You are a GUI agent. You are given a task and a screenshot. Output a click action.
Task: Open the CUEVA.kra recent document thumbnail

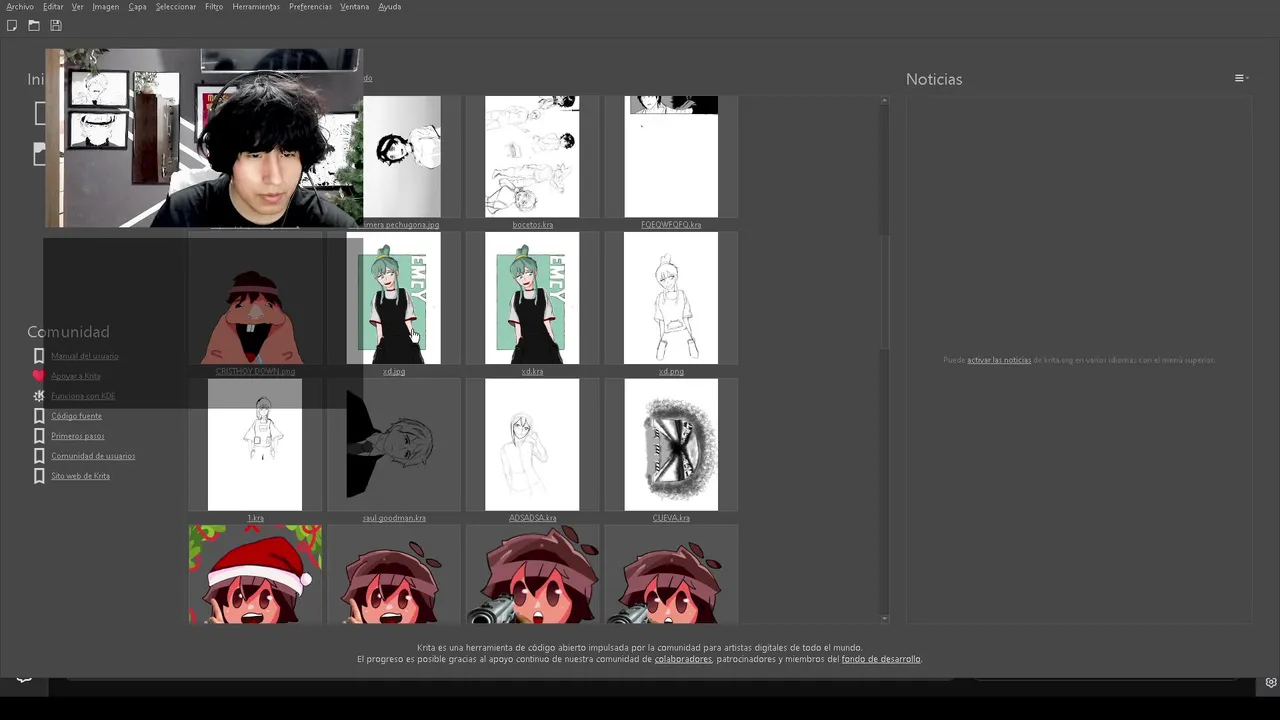[671, 444]
